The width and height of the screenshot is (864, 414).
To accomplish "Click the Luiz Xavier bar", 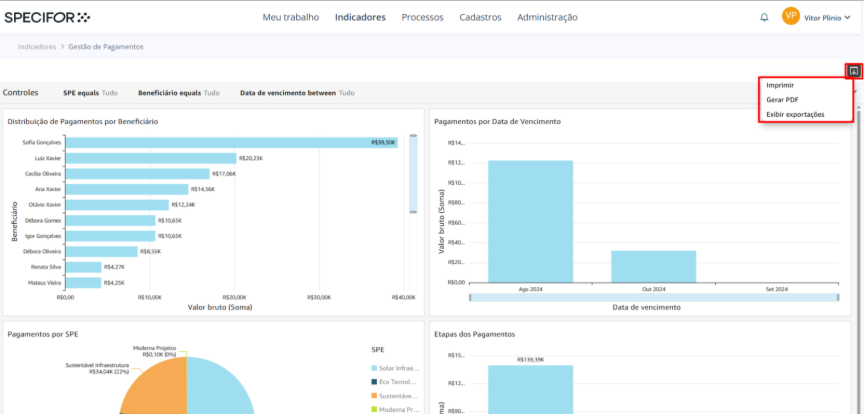I will coord(150,158).
